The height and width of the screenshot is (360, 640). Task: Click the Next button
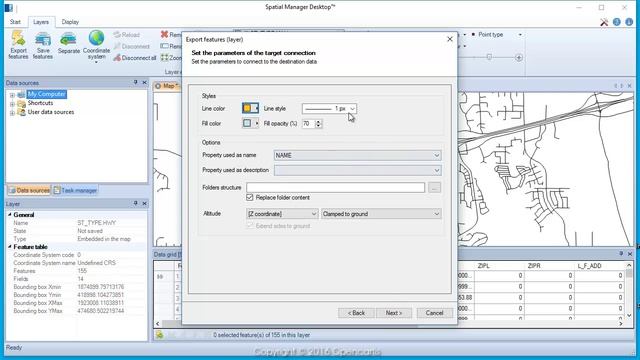394,313
